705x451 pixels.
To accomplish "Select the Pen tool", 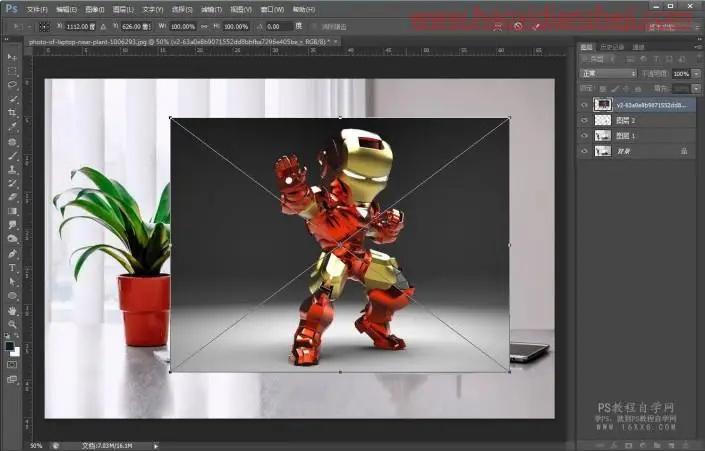I will pos(12,254).
